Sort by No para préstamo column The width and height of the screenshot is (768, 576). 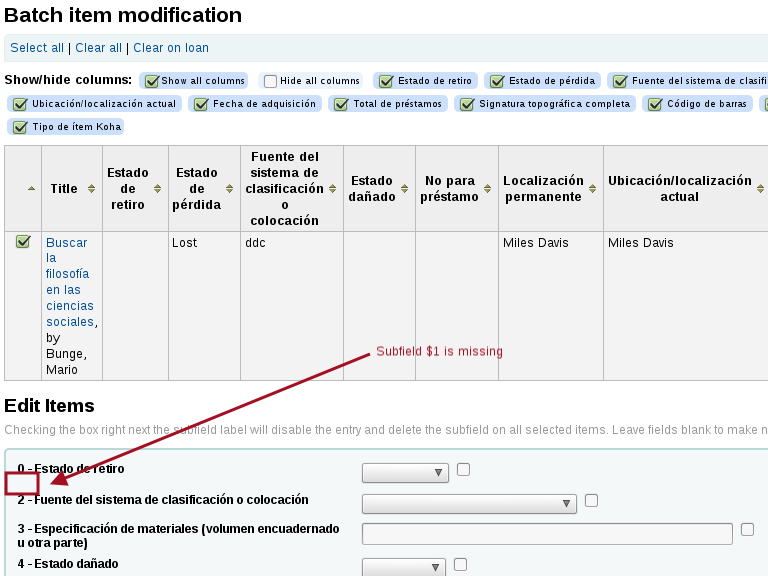tap(488, 189)
